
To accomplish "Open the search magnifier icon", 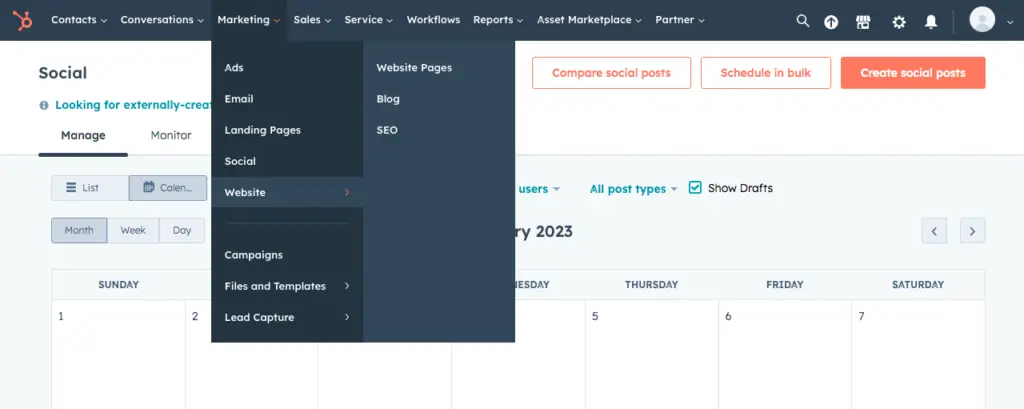I will tap(803, 21).
